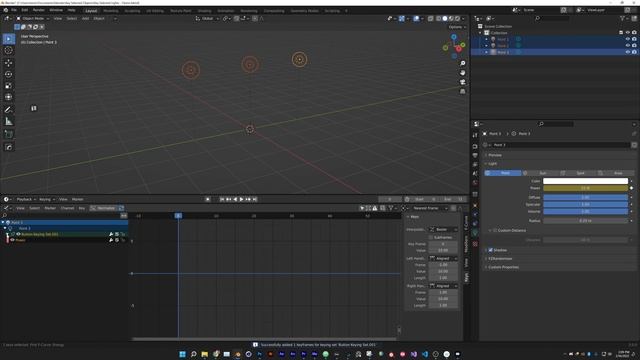This screenshot has width=640, height=360.
Task: Toggle Collection visibility eye in outliner
Action: 628,33
